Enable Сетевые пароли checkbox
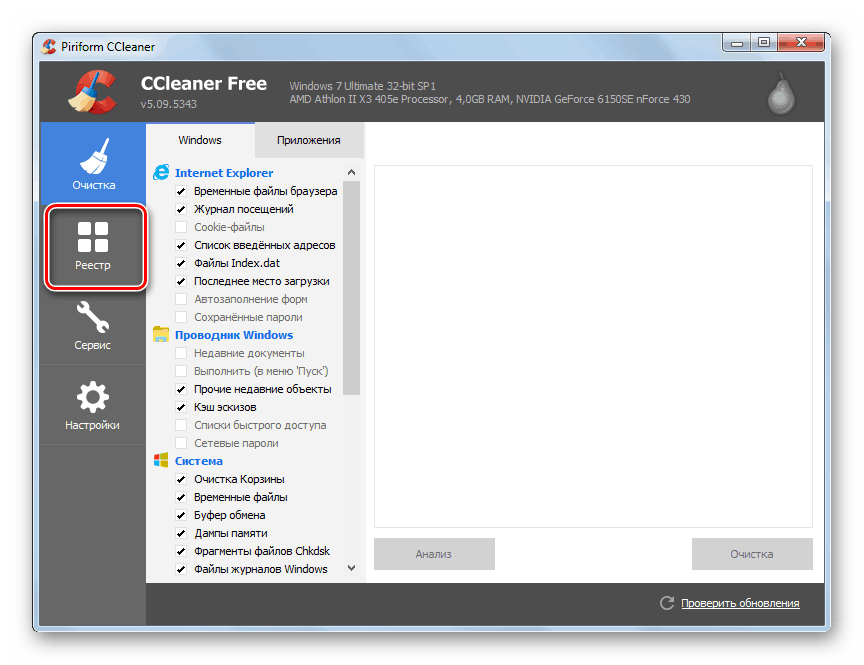 click(x=181, y=444)
